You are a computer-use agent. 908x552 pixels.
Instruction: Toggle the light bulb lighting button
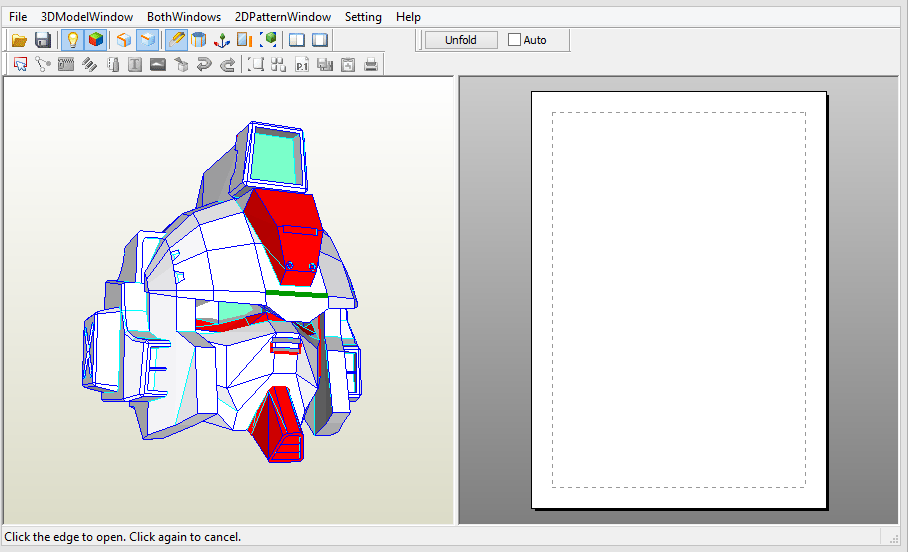(72, 40)
